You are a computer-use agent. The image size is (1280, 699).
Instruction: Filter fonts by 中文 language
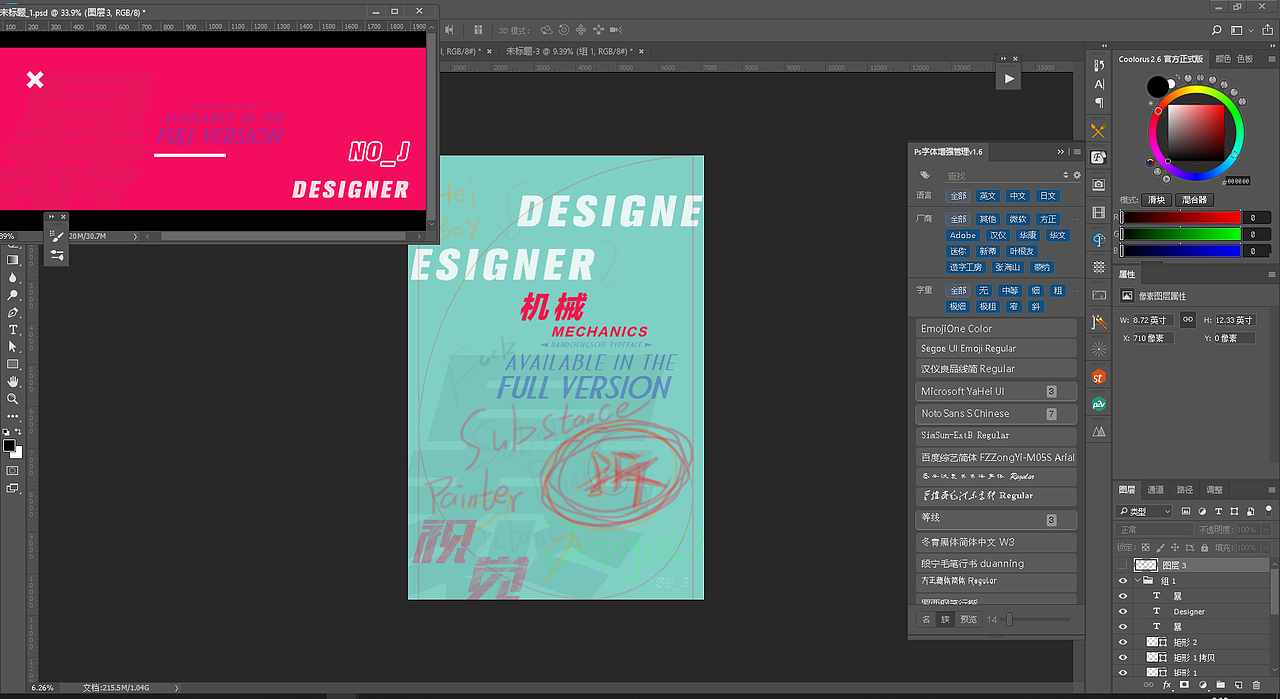coord(1017,196)
